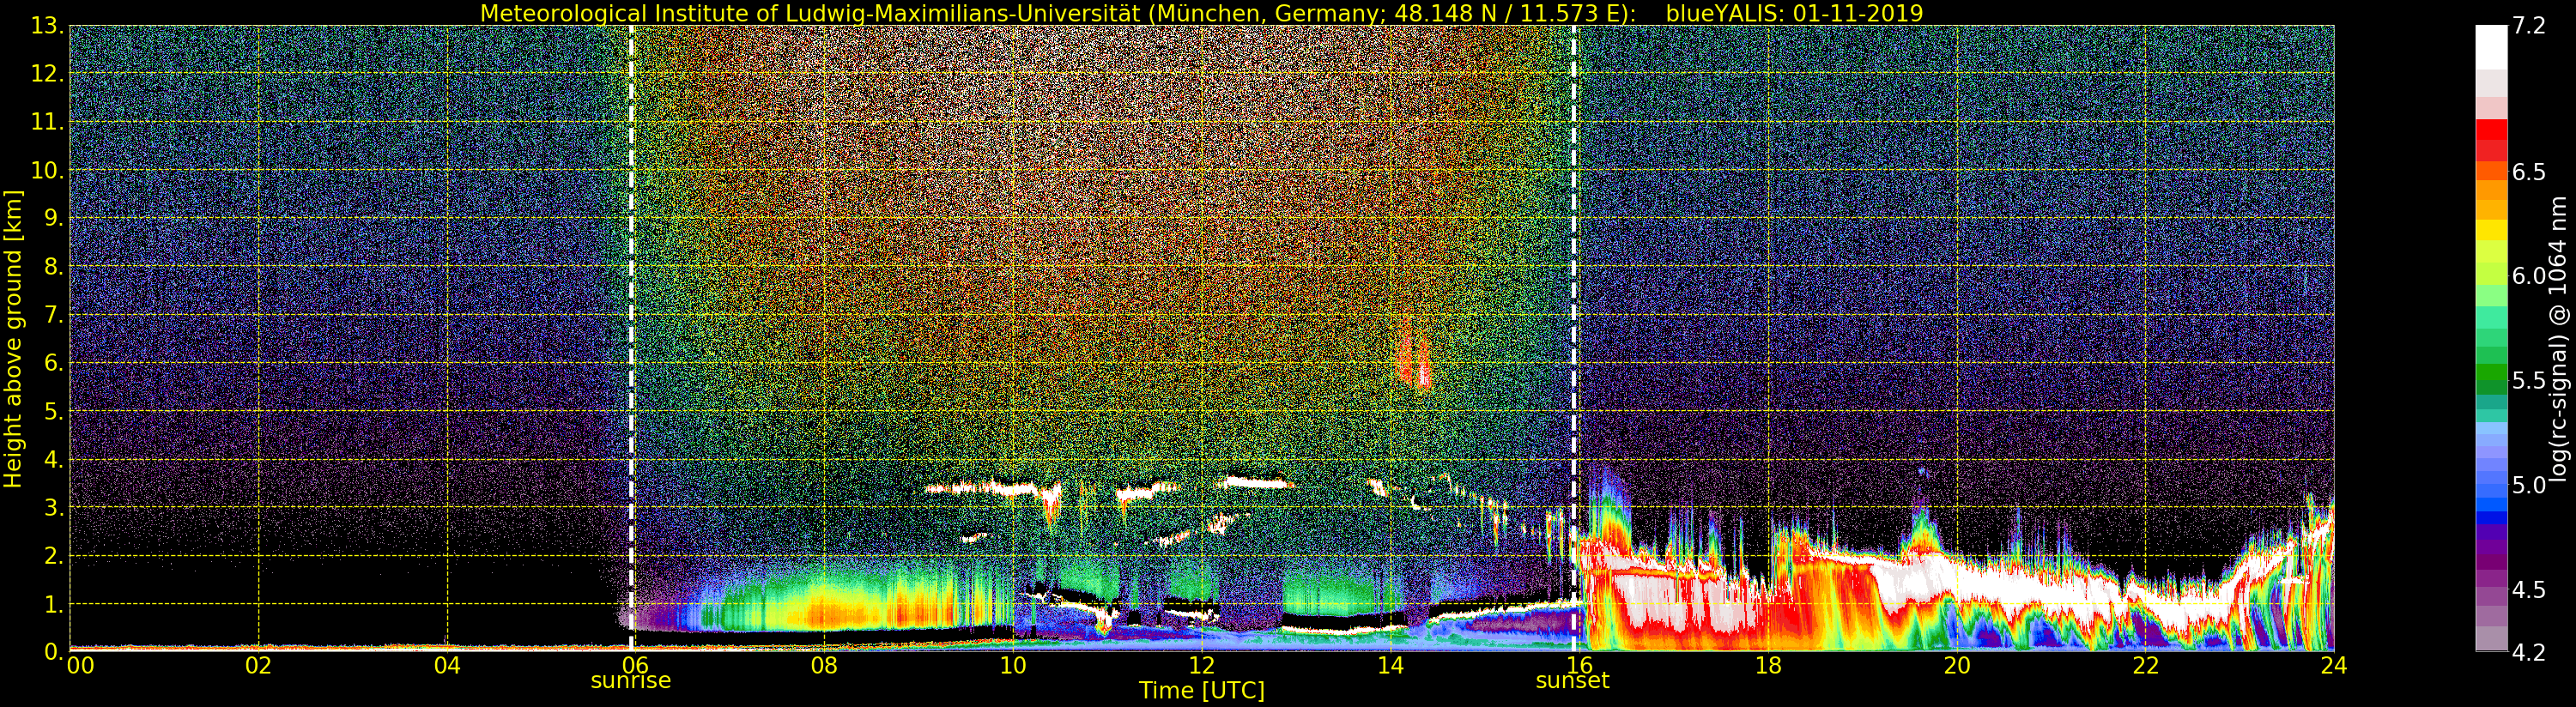Click the white top segment of the colorbar

(x=2491, y=47)
